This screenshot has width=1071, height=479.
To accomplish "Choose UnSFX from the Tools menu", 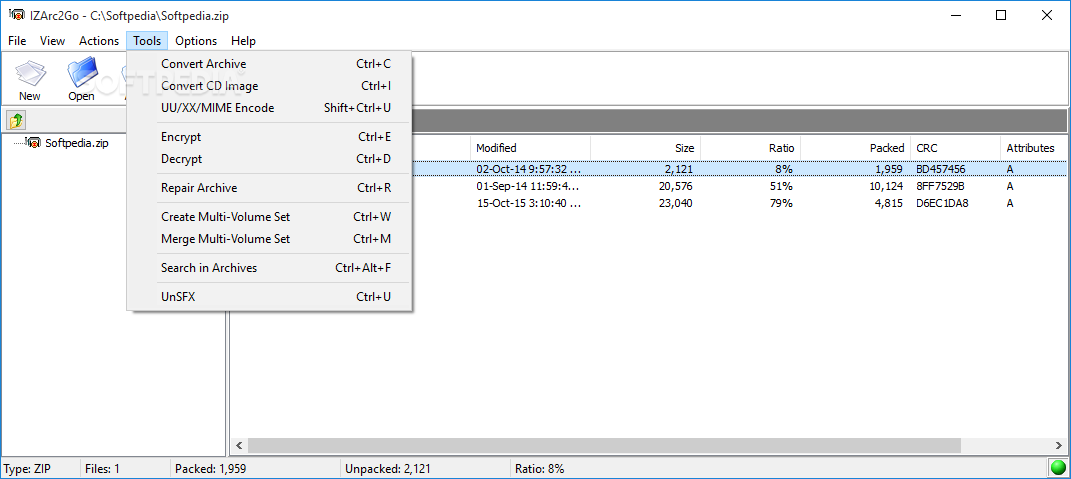I will (269, 297).
